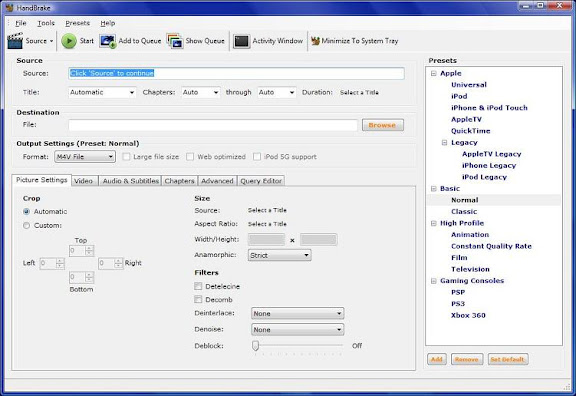Image resolution: width=576 pixels, height=396 pixels.
Task: Toggle the Decomb filter checkbox
Action: tap(198, 300)
